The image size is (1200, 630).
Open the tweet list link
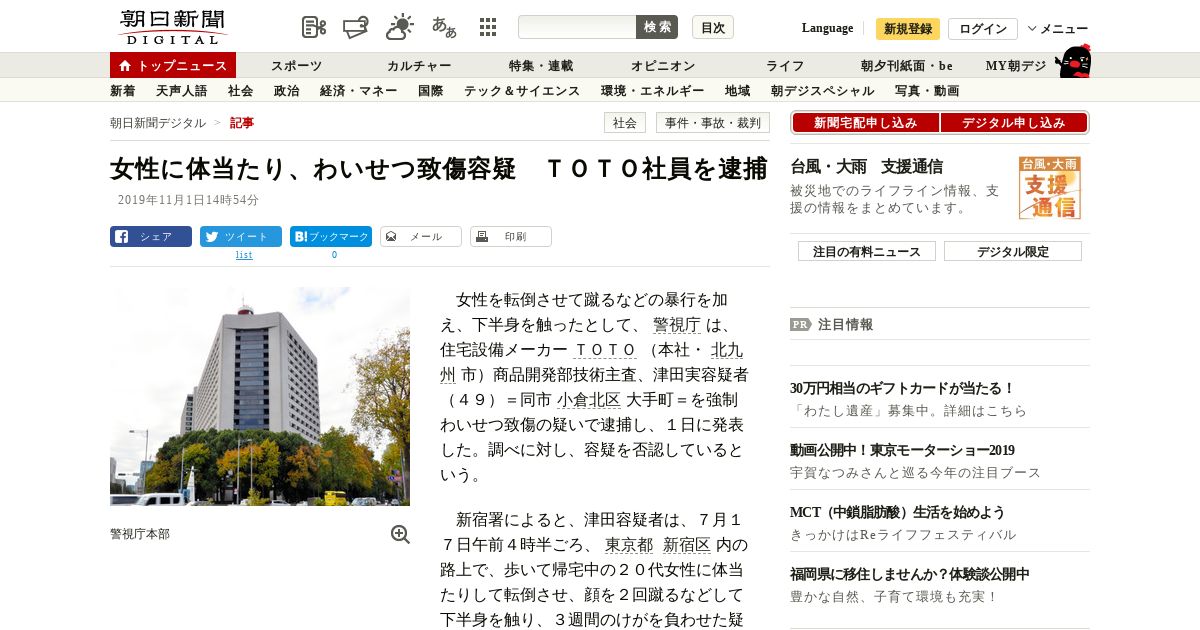coord(244,255)
